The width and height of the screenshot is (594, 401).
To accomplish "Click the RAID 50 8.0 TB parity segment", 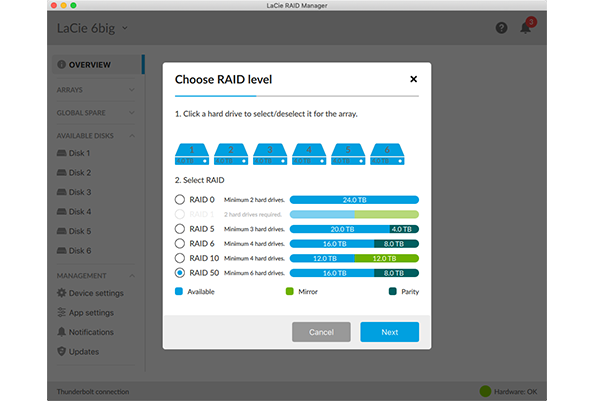I will 397,273.
